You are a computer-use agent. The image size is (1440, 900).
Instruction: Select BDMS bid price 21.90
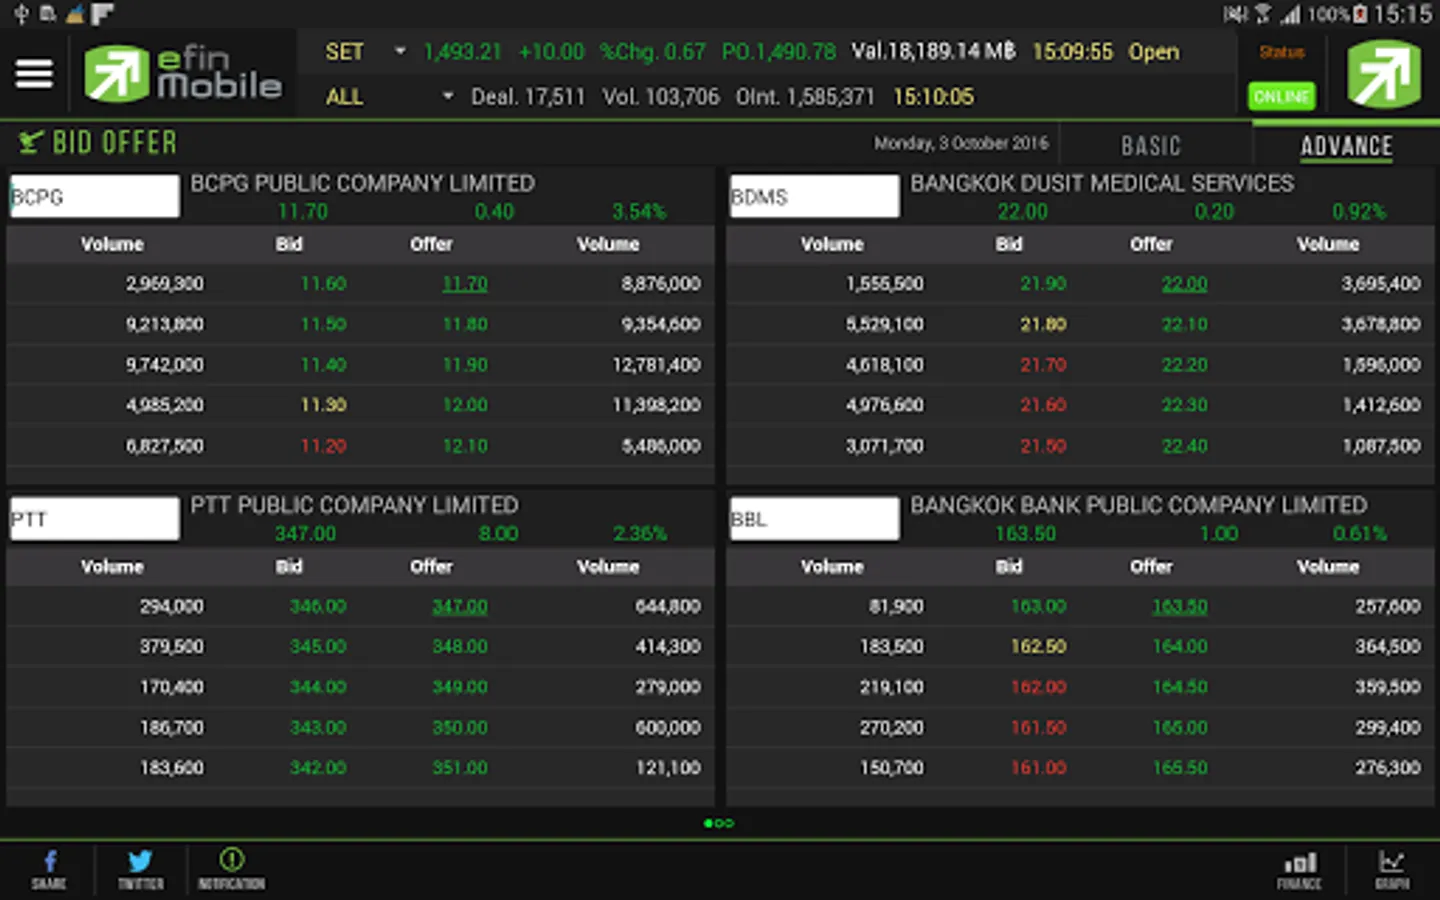pos(1043,284)
